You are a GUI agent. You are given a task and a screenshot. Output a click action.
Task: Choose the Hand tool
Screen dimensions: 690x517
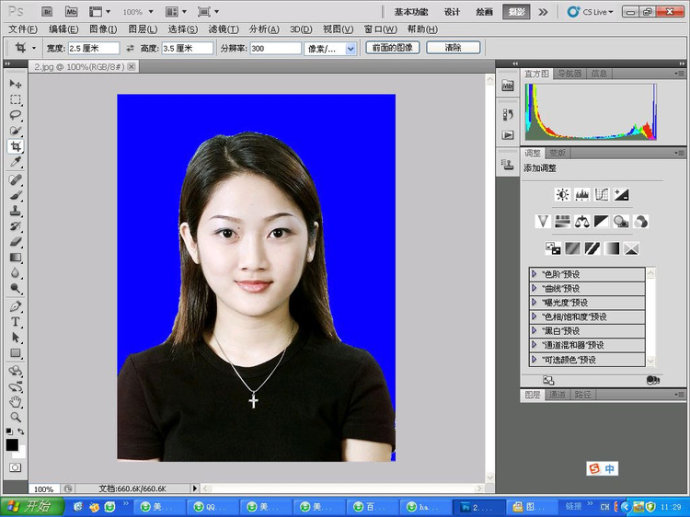[16, 402]
